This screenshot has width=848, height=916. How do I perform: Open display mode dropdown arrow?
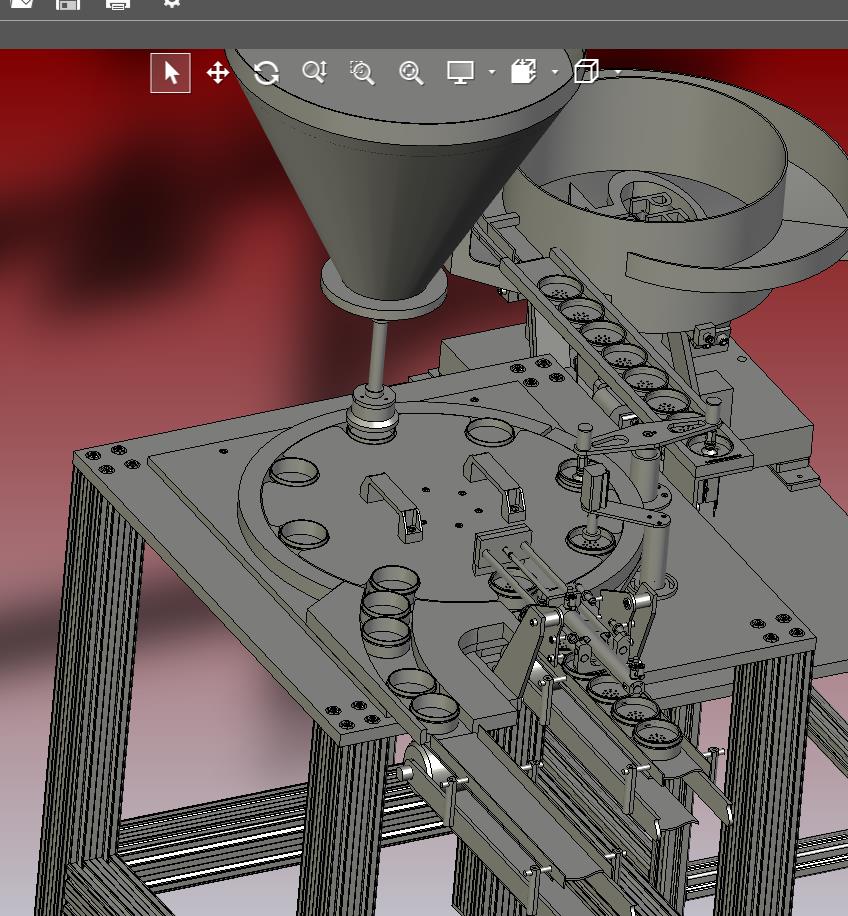[492, 72]
